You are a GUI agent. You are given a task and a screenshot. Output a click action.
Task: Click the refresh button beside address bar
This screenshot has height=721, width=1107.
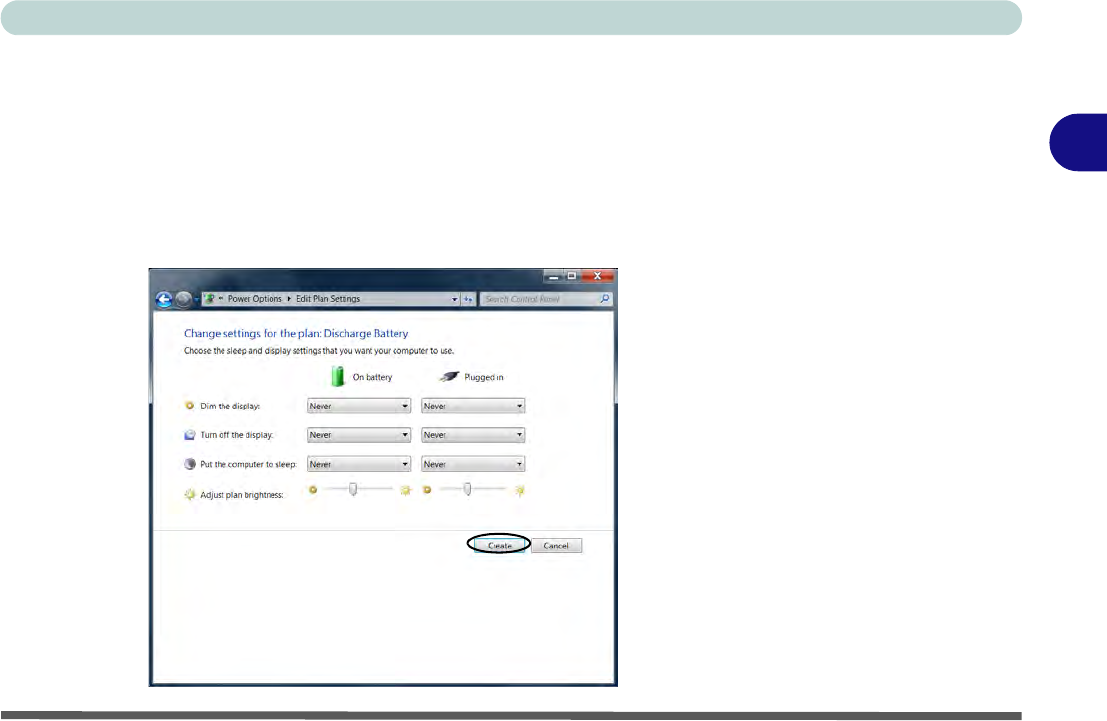pyautogui.click(x=468, y=299)
